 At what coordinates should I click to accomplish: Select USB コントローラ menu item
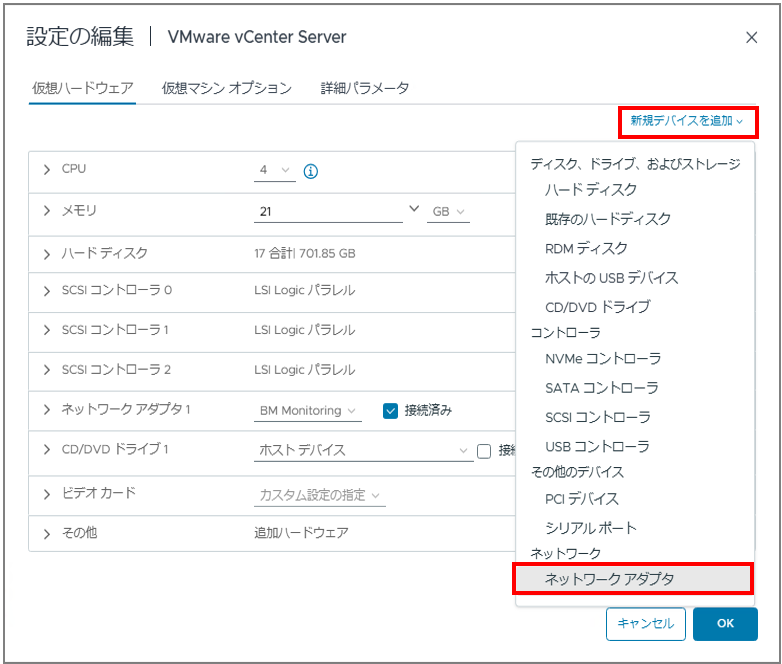(x=597, y=446)
